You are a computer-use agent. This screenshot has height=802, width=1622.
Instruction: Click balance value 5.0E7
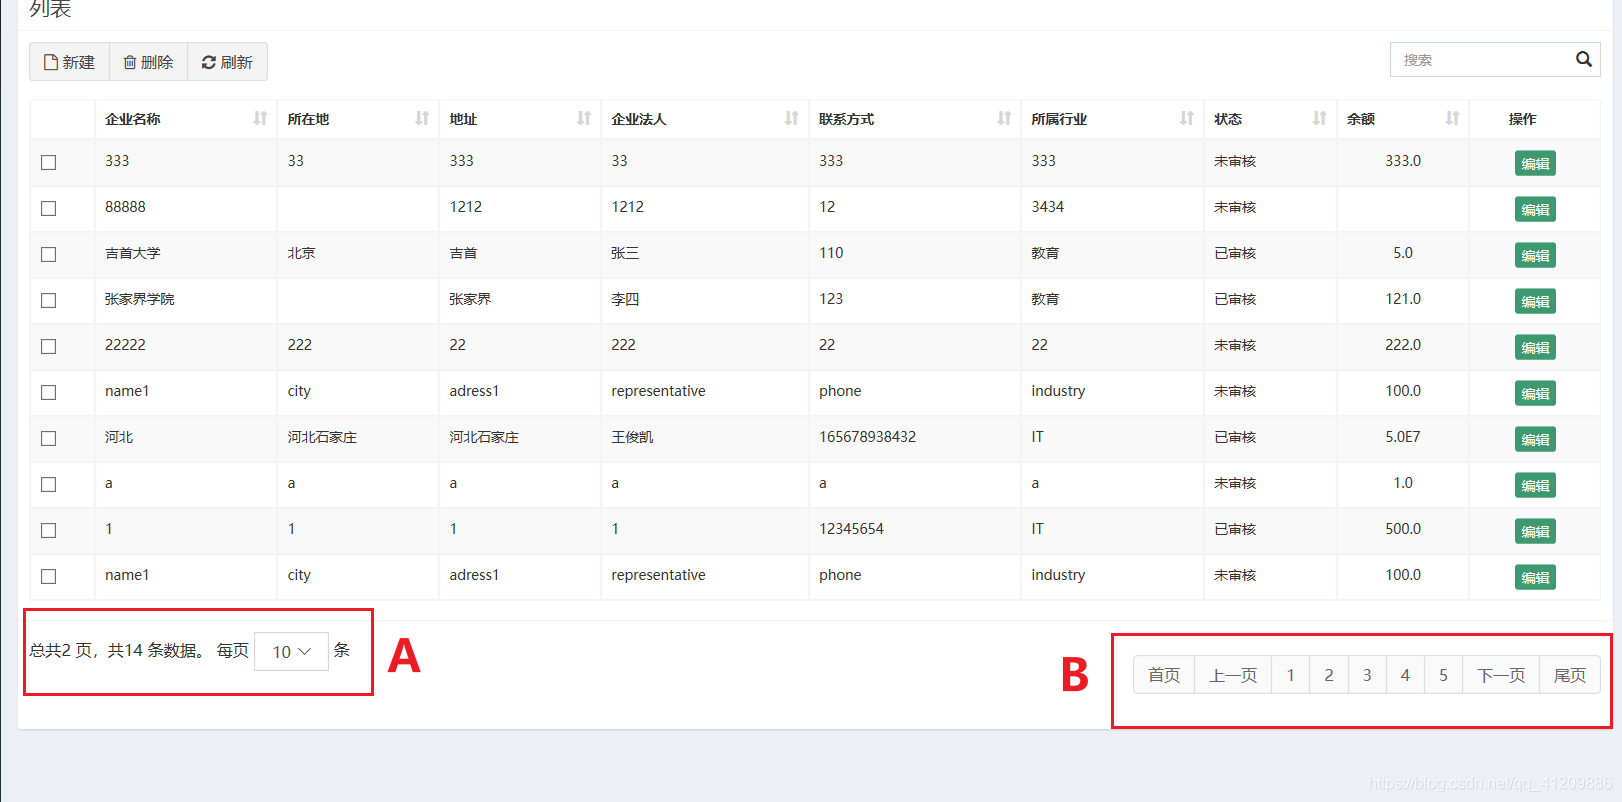(x=1403, y=437)
